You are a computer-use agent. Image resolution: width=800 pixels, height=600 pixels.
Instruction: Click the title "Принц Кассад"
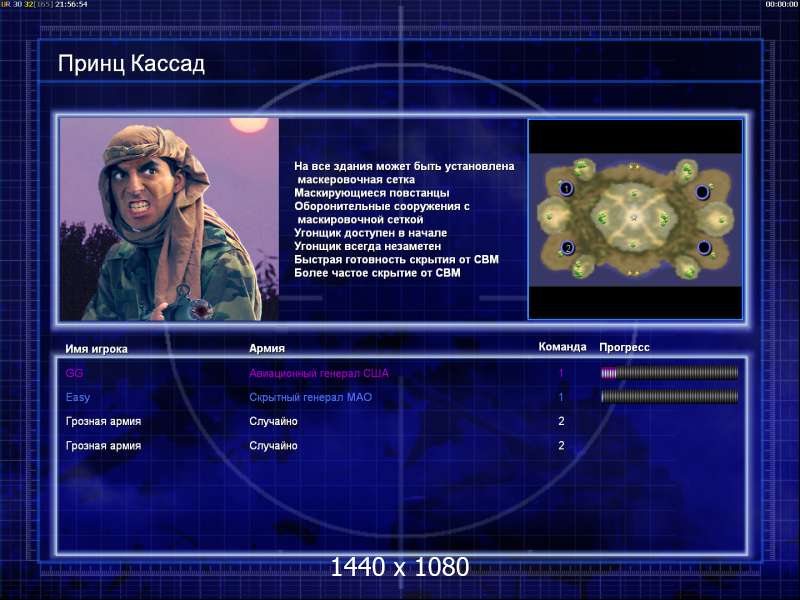point(131,64)
